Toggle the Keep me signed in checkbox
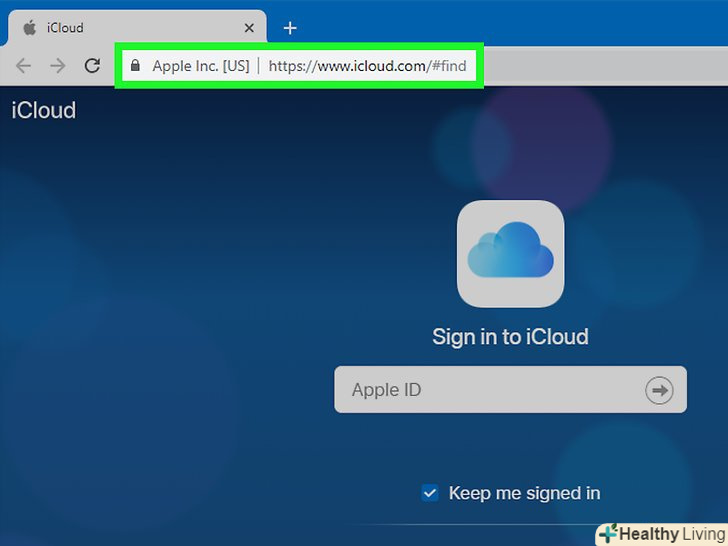Image resolution: width=728 pixels, height=546 pixels. [430, 493]
